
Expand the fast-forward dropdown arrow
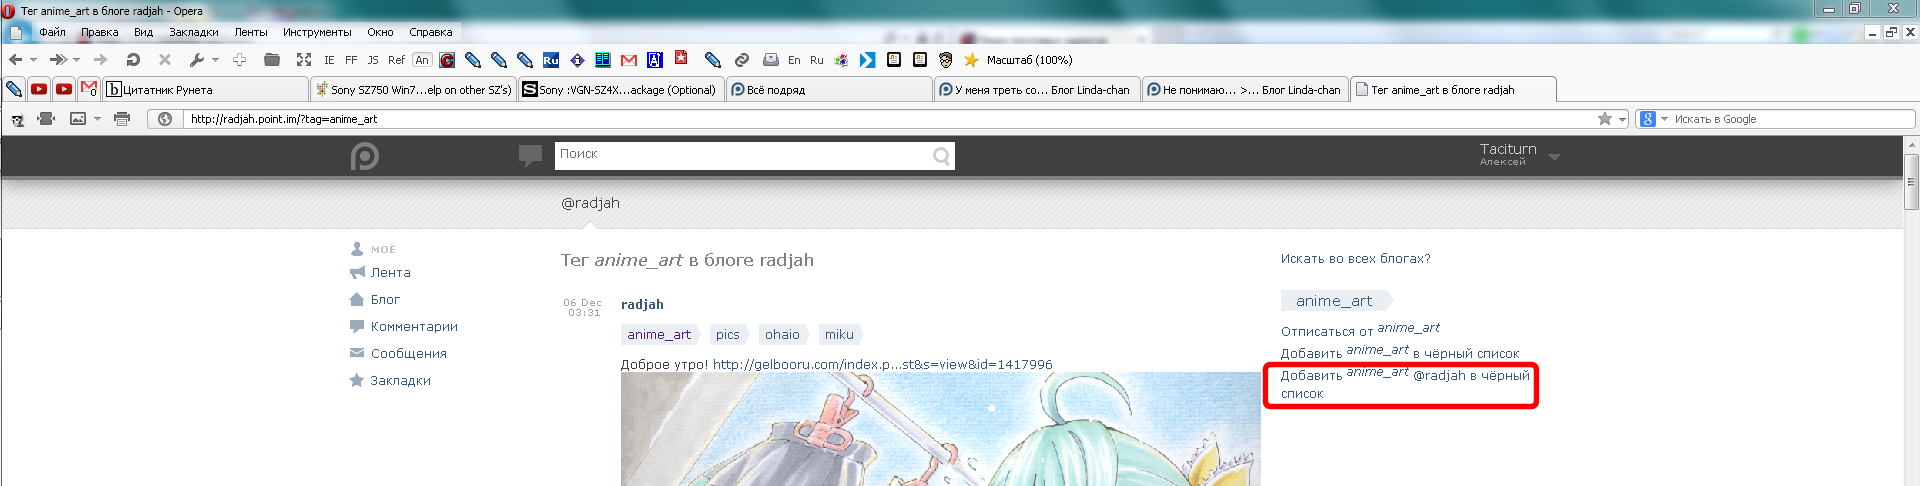[x=76, y=60]
